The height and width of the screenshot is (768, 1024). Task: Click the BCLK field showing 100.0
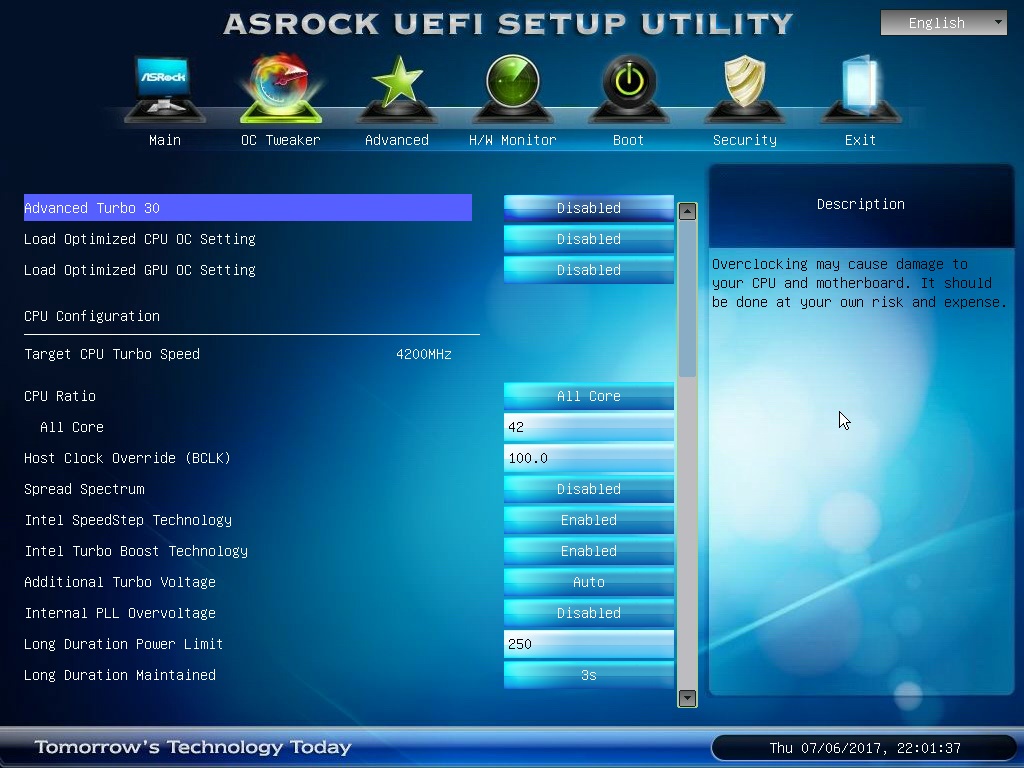click(x=588, y=458)
